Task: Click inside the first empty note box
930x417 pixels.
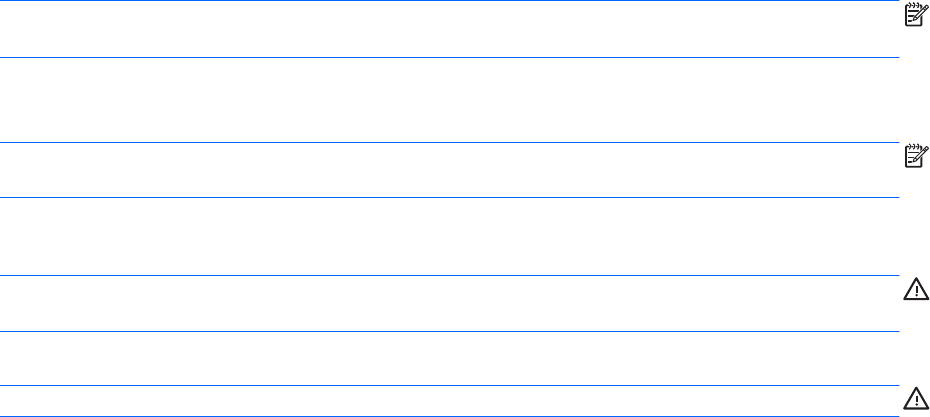Action: click(448, 30)
